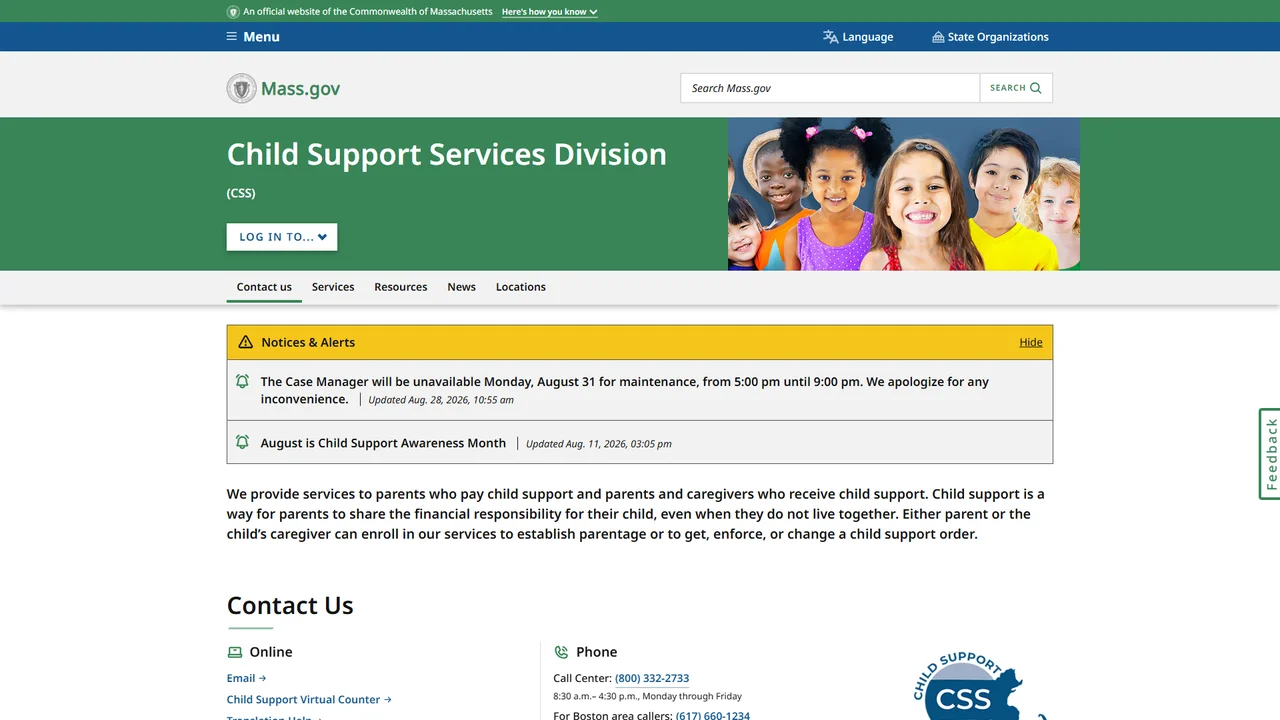
Task: Open the Language selector
Action: (x=858, y=37)
